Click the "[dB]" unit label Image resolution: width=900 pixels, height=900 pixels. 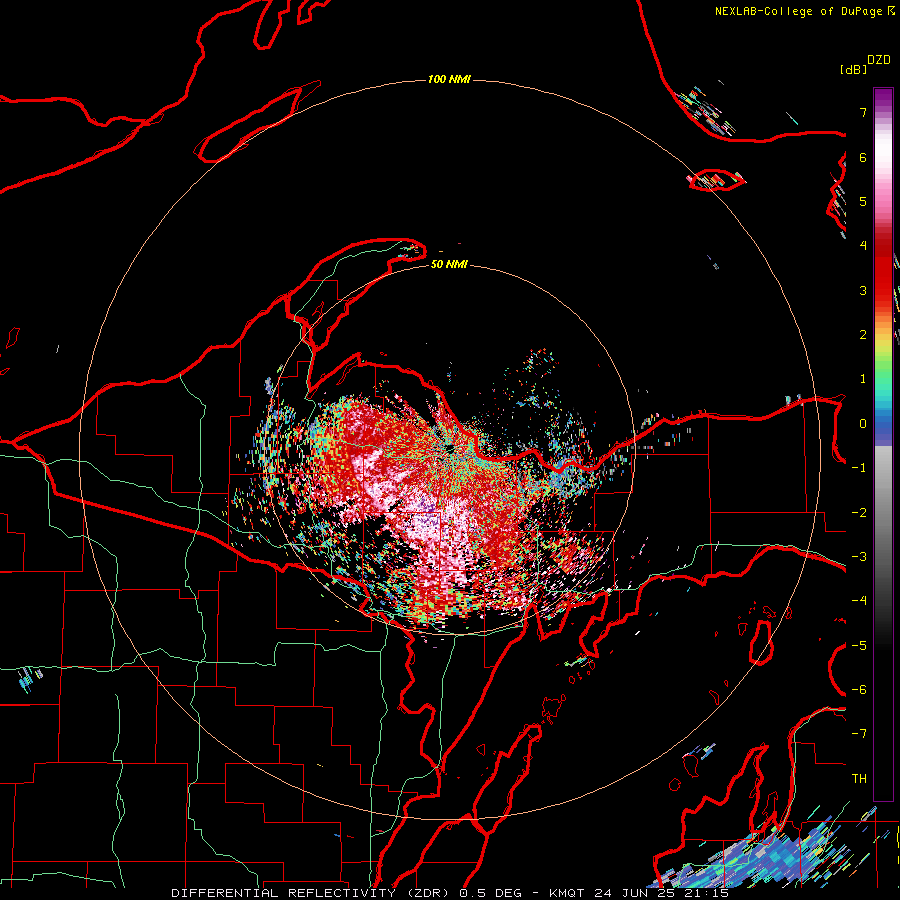[853, 69]
